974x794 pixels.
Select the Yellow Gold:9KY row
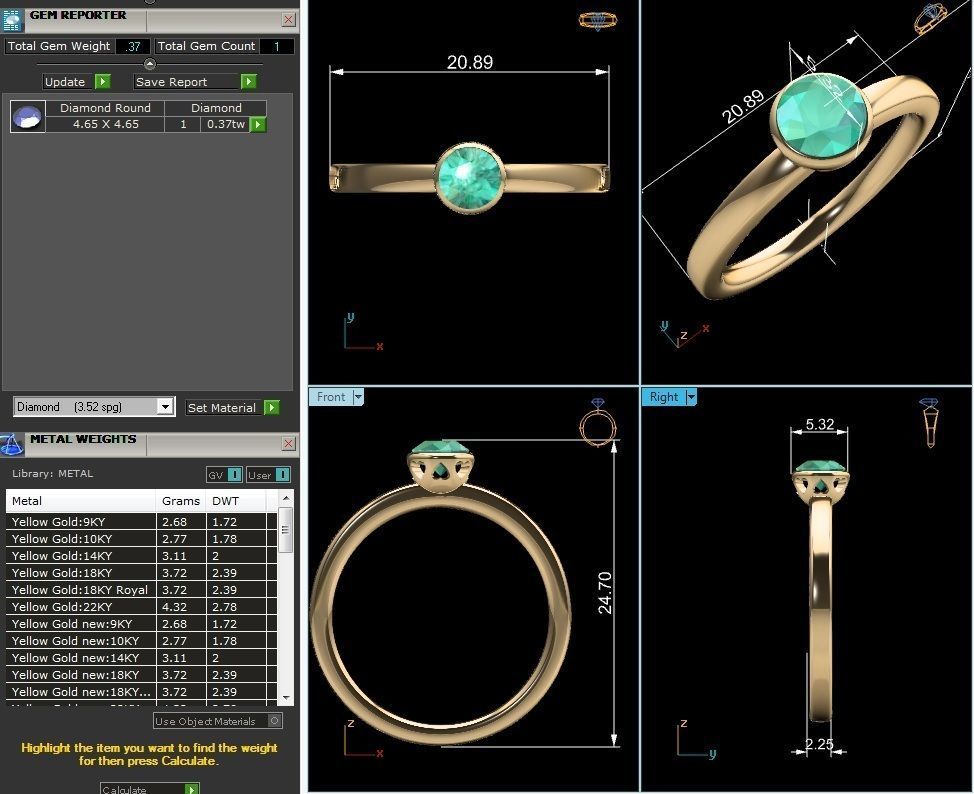(x=141, y=522)
